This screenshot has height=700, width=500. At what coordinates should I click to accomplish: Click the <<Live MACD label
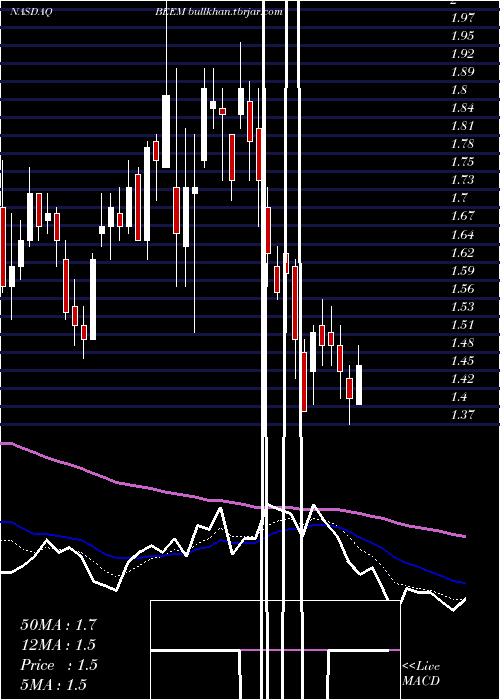(421, 674)
